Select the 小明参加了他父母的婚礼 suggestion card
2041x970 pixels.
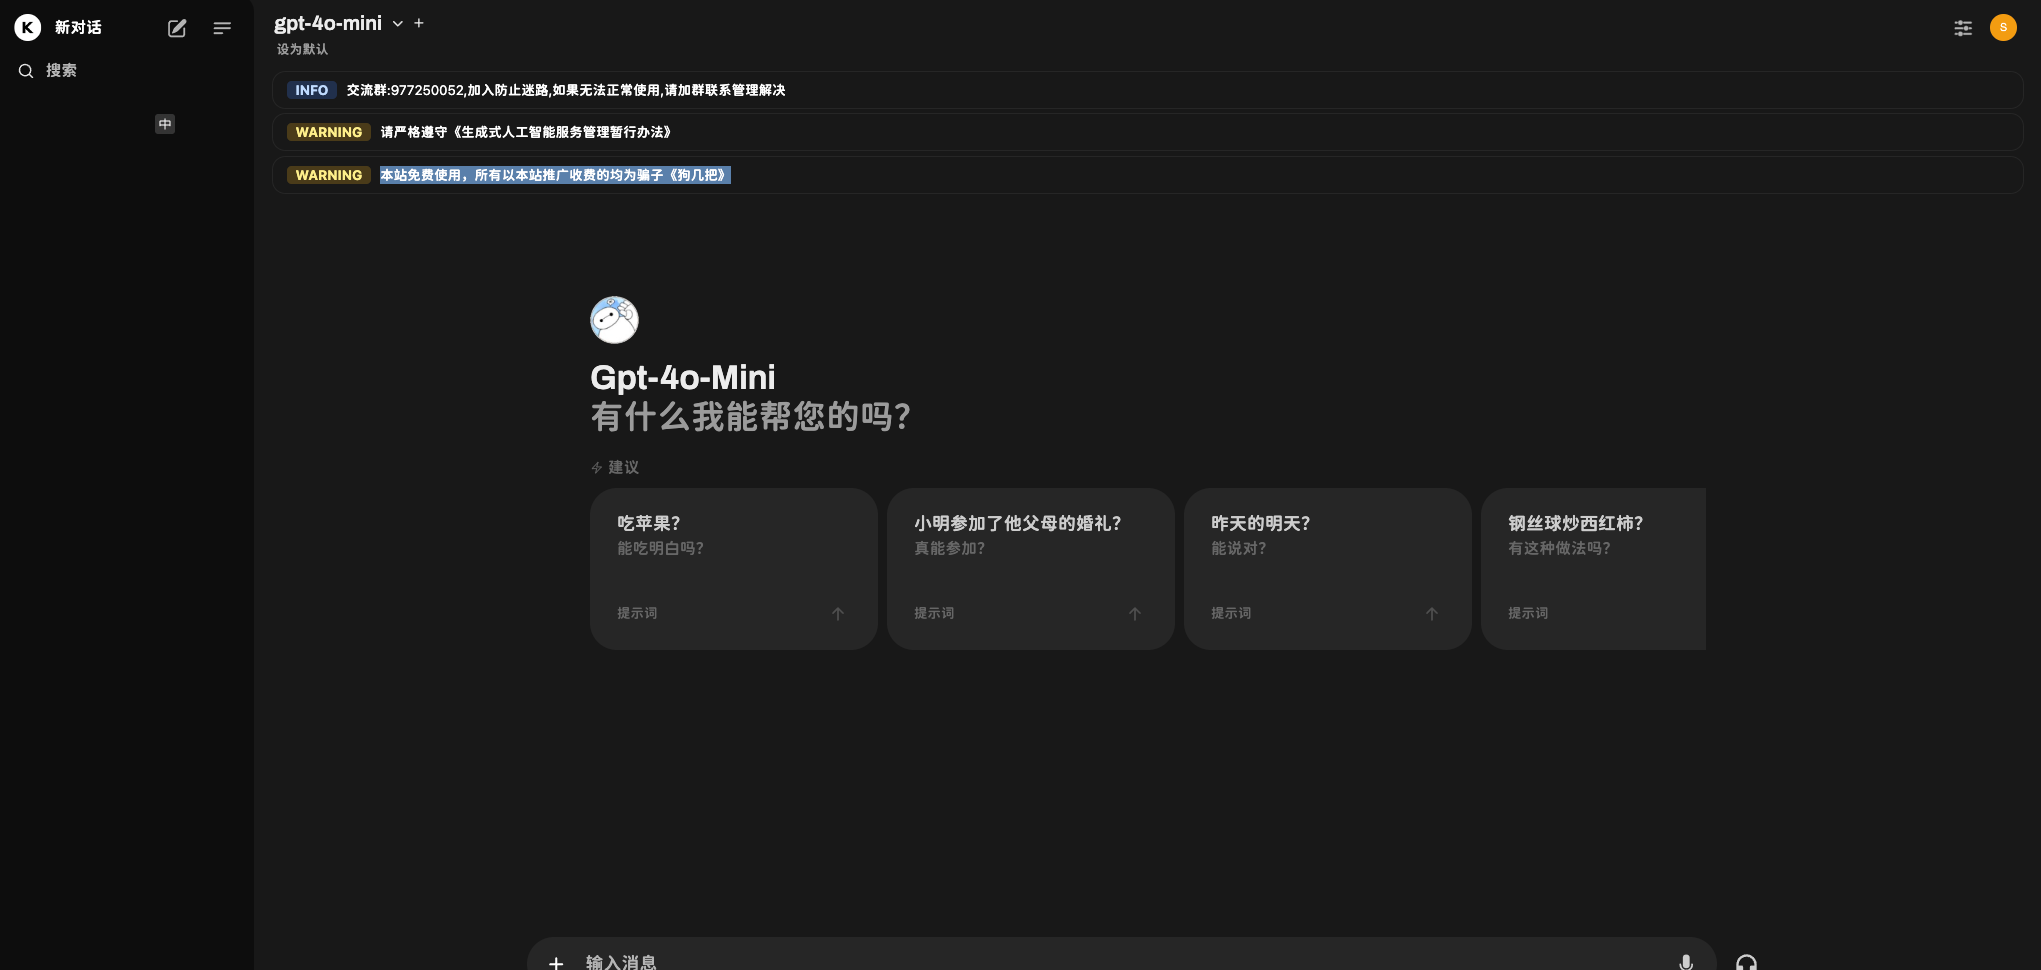(1030, 568)
